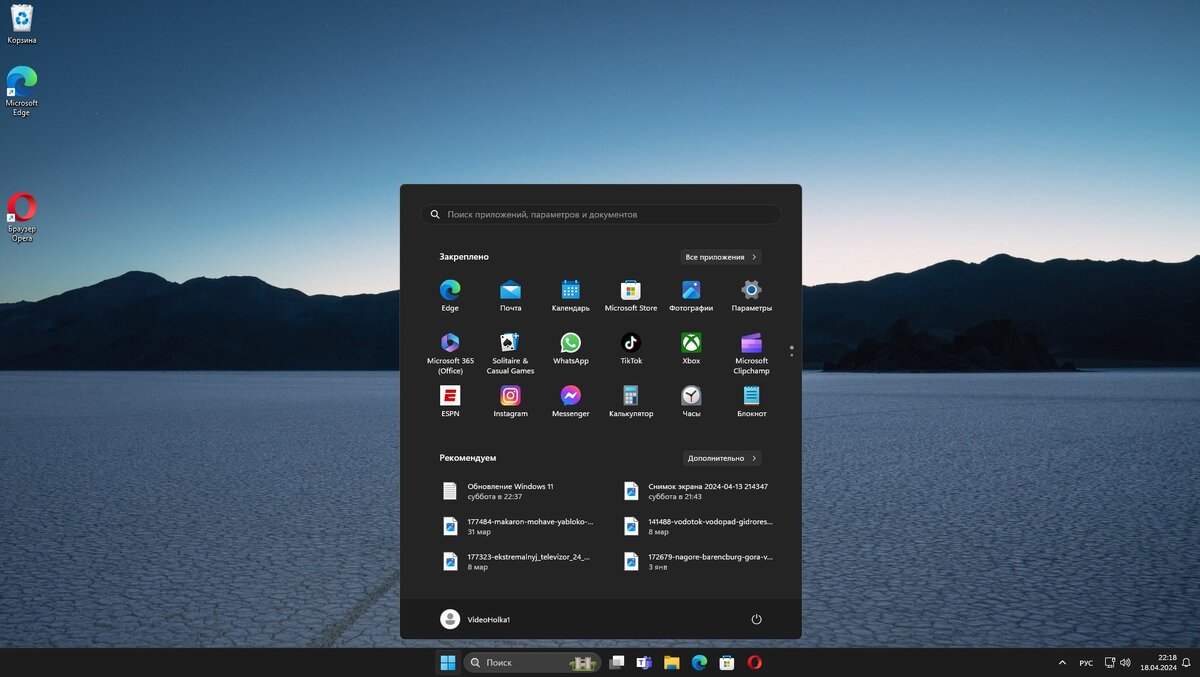The height and width of the screenshot is (677, 1200).
Task: Click the power button in Start menu
Action: [756, 619]
